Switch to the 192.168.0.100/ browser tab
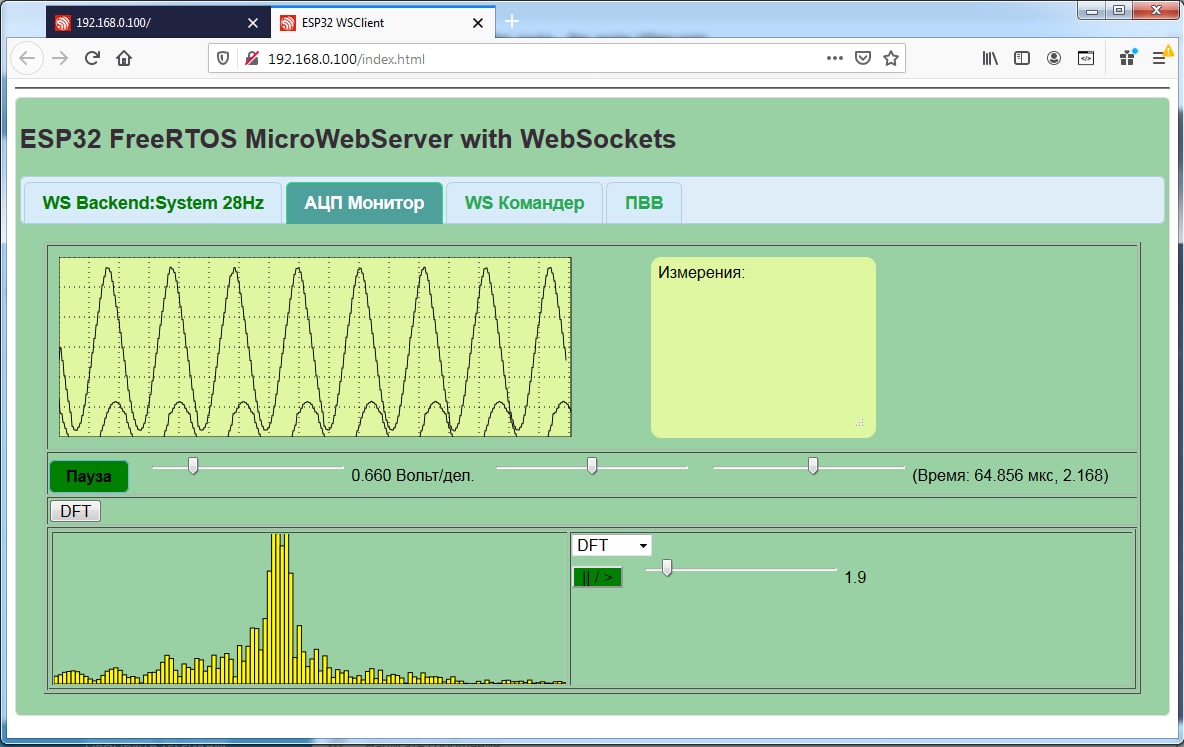The width and height of the screenshot is (1184, 747). [x=158, y=23]
